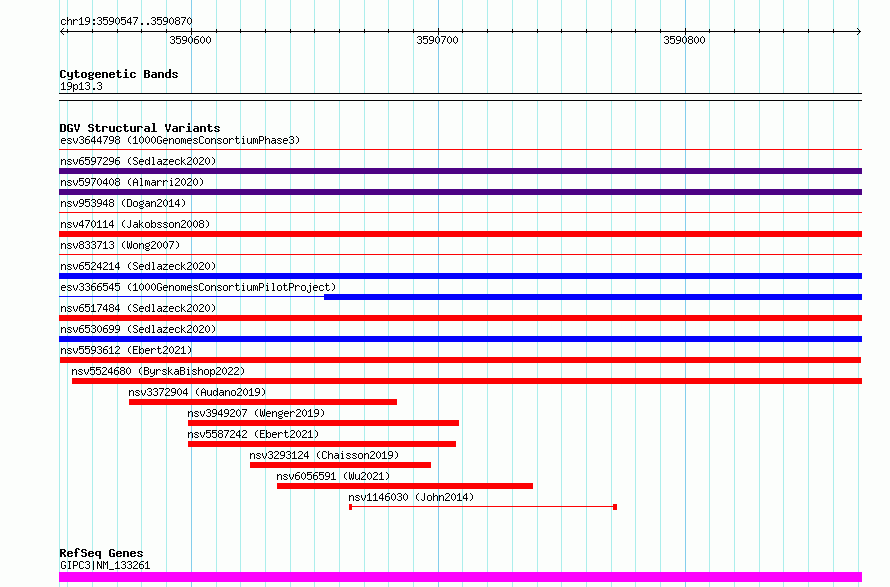Screen dimensions: 890x587
Task: Click the red bar under nsv3293124
Action: click(x=340, y=465)
